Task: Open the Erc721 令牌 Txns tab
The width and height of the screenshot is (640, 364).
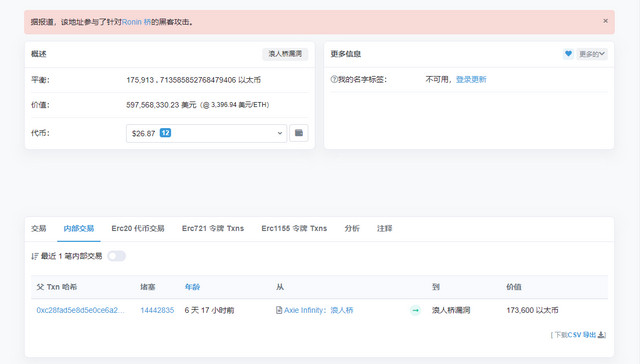Action: pos(213,229)
